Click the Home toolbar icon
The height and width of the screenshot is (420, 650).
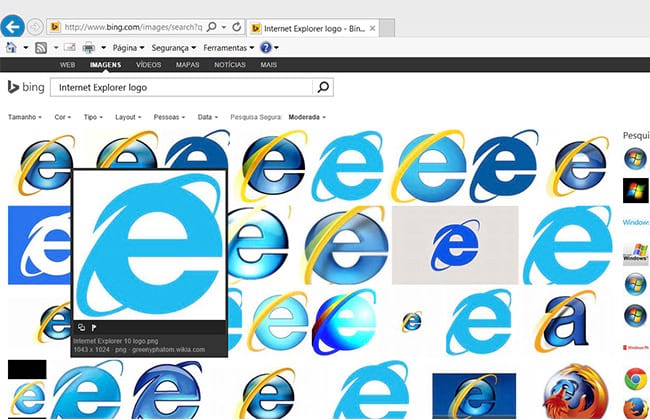pyautogui.click(x=11, y=48)
